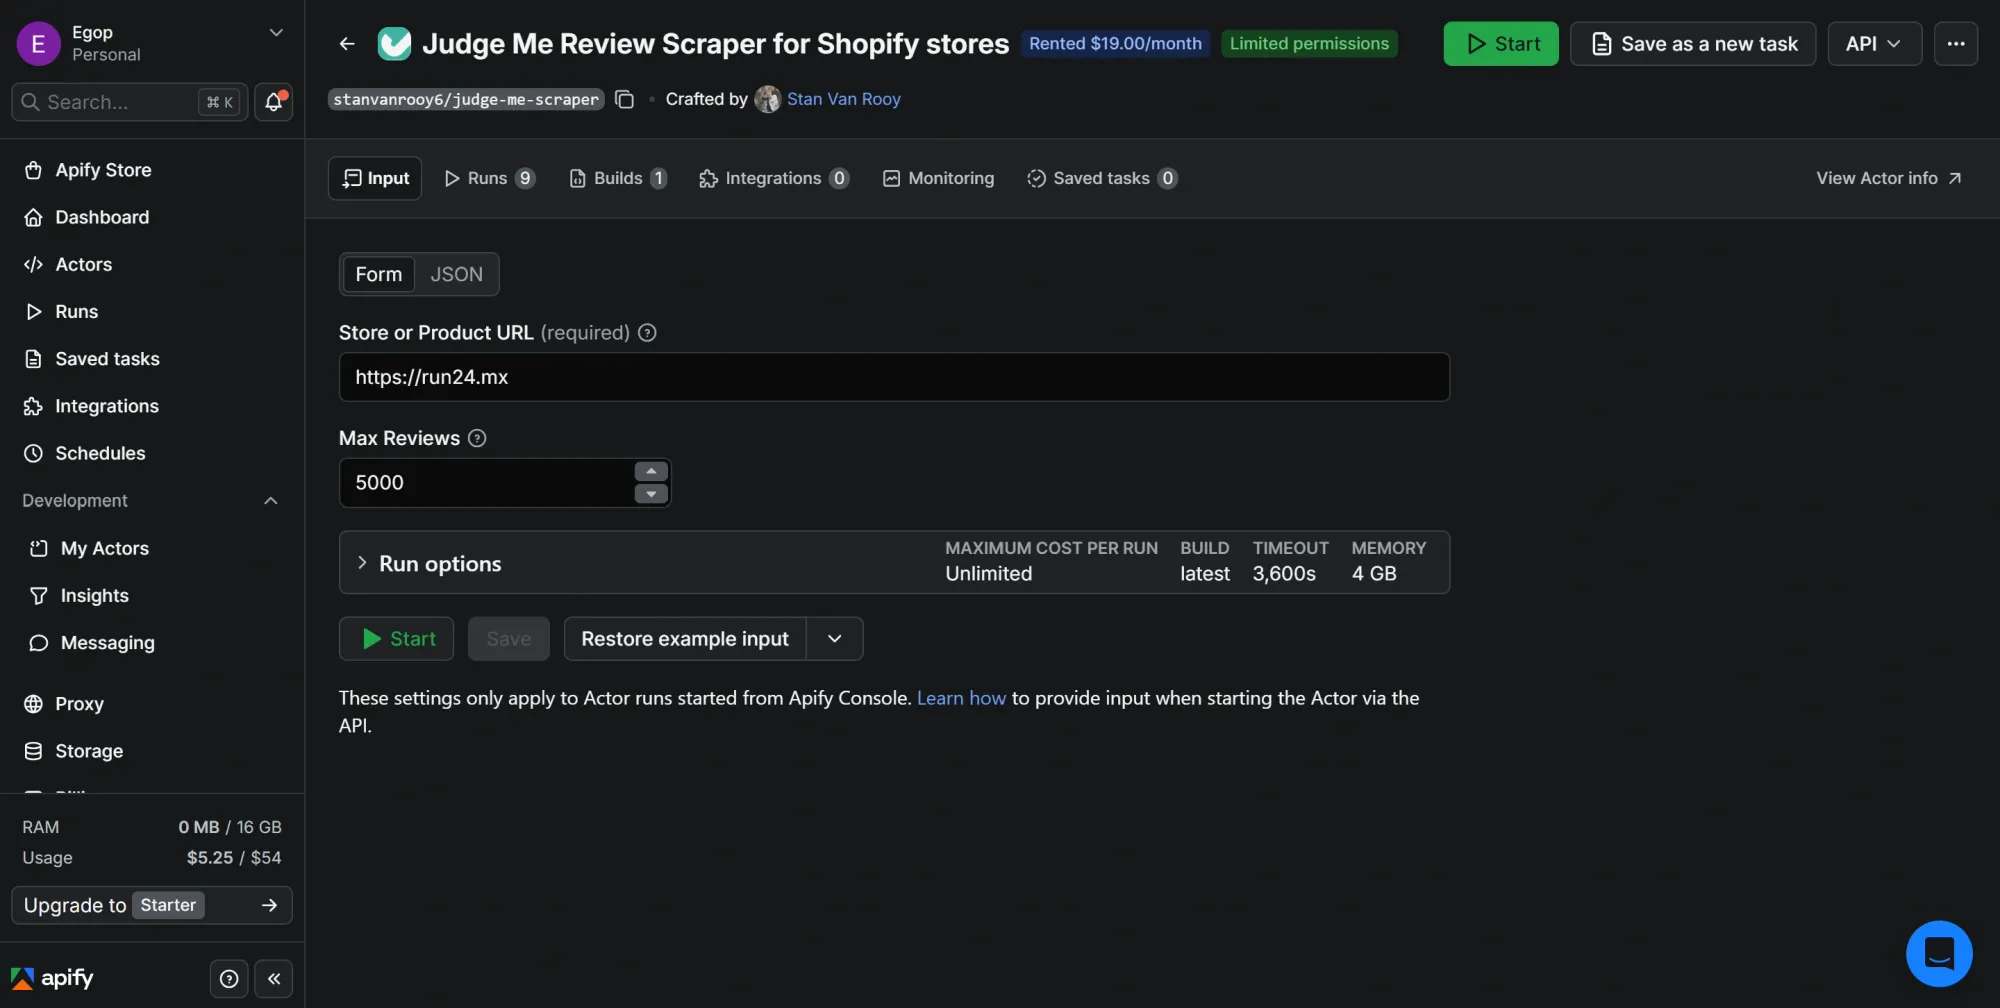Open the more options ellipsis menu

[x=1956, y=44]
